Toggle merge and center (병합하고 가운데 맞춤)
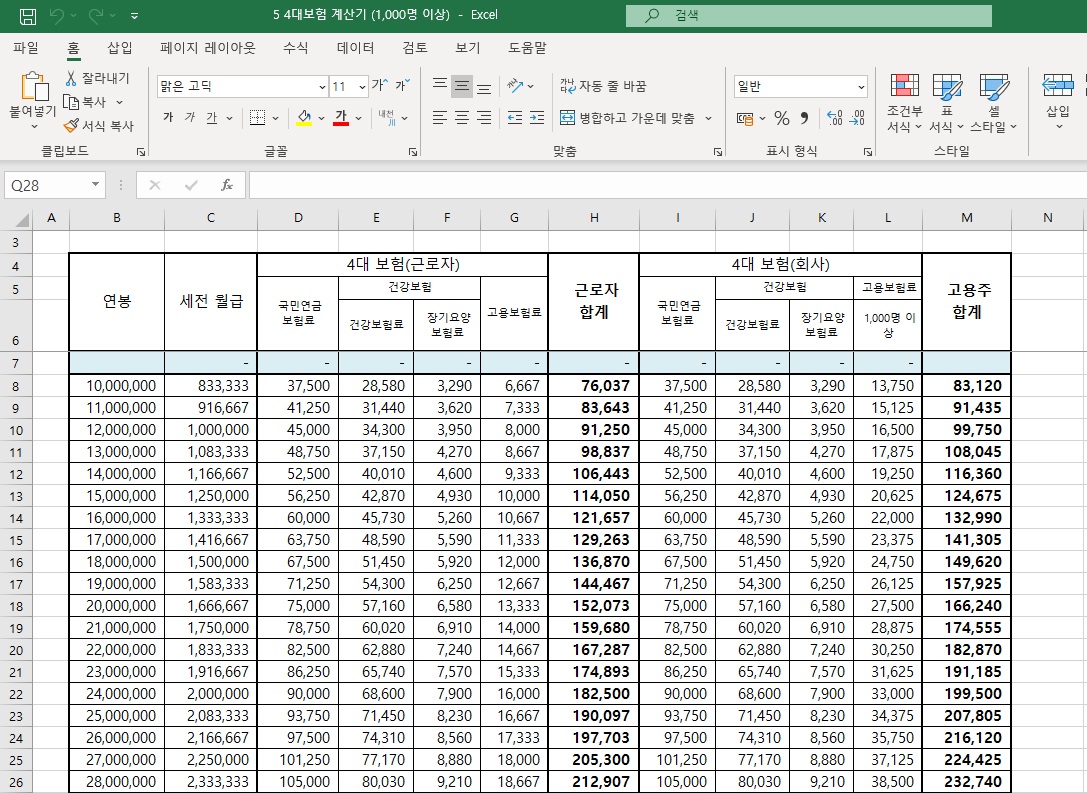The image size is (1087, 793). click(x=628, y=118)
